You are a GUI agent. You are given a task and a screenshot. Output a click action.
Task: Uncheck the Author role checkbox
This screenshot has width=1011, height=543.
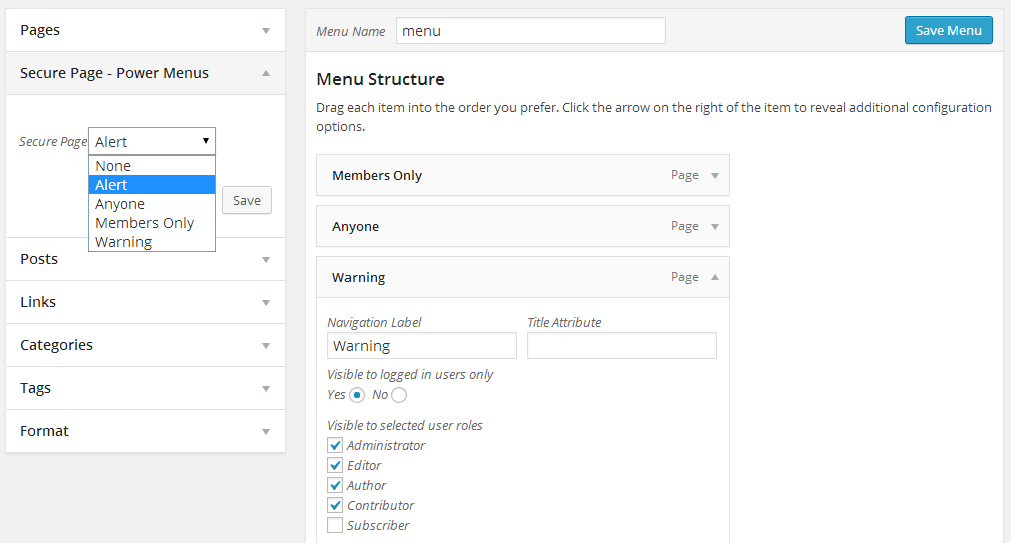[335, 485]
